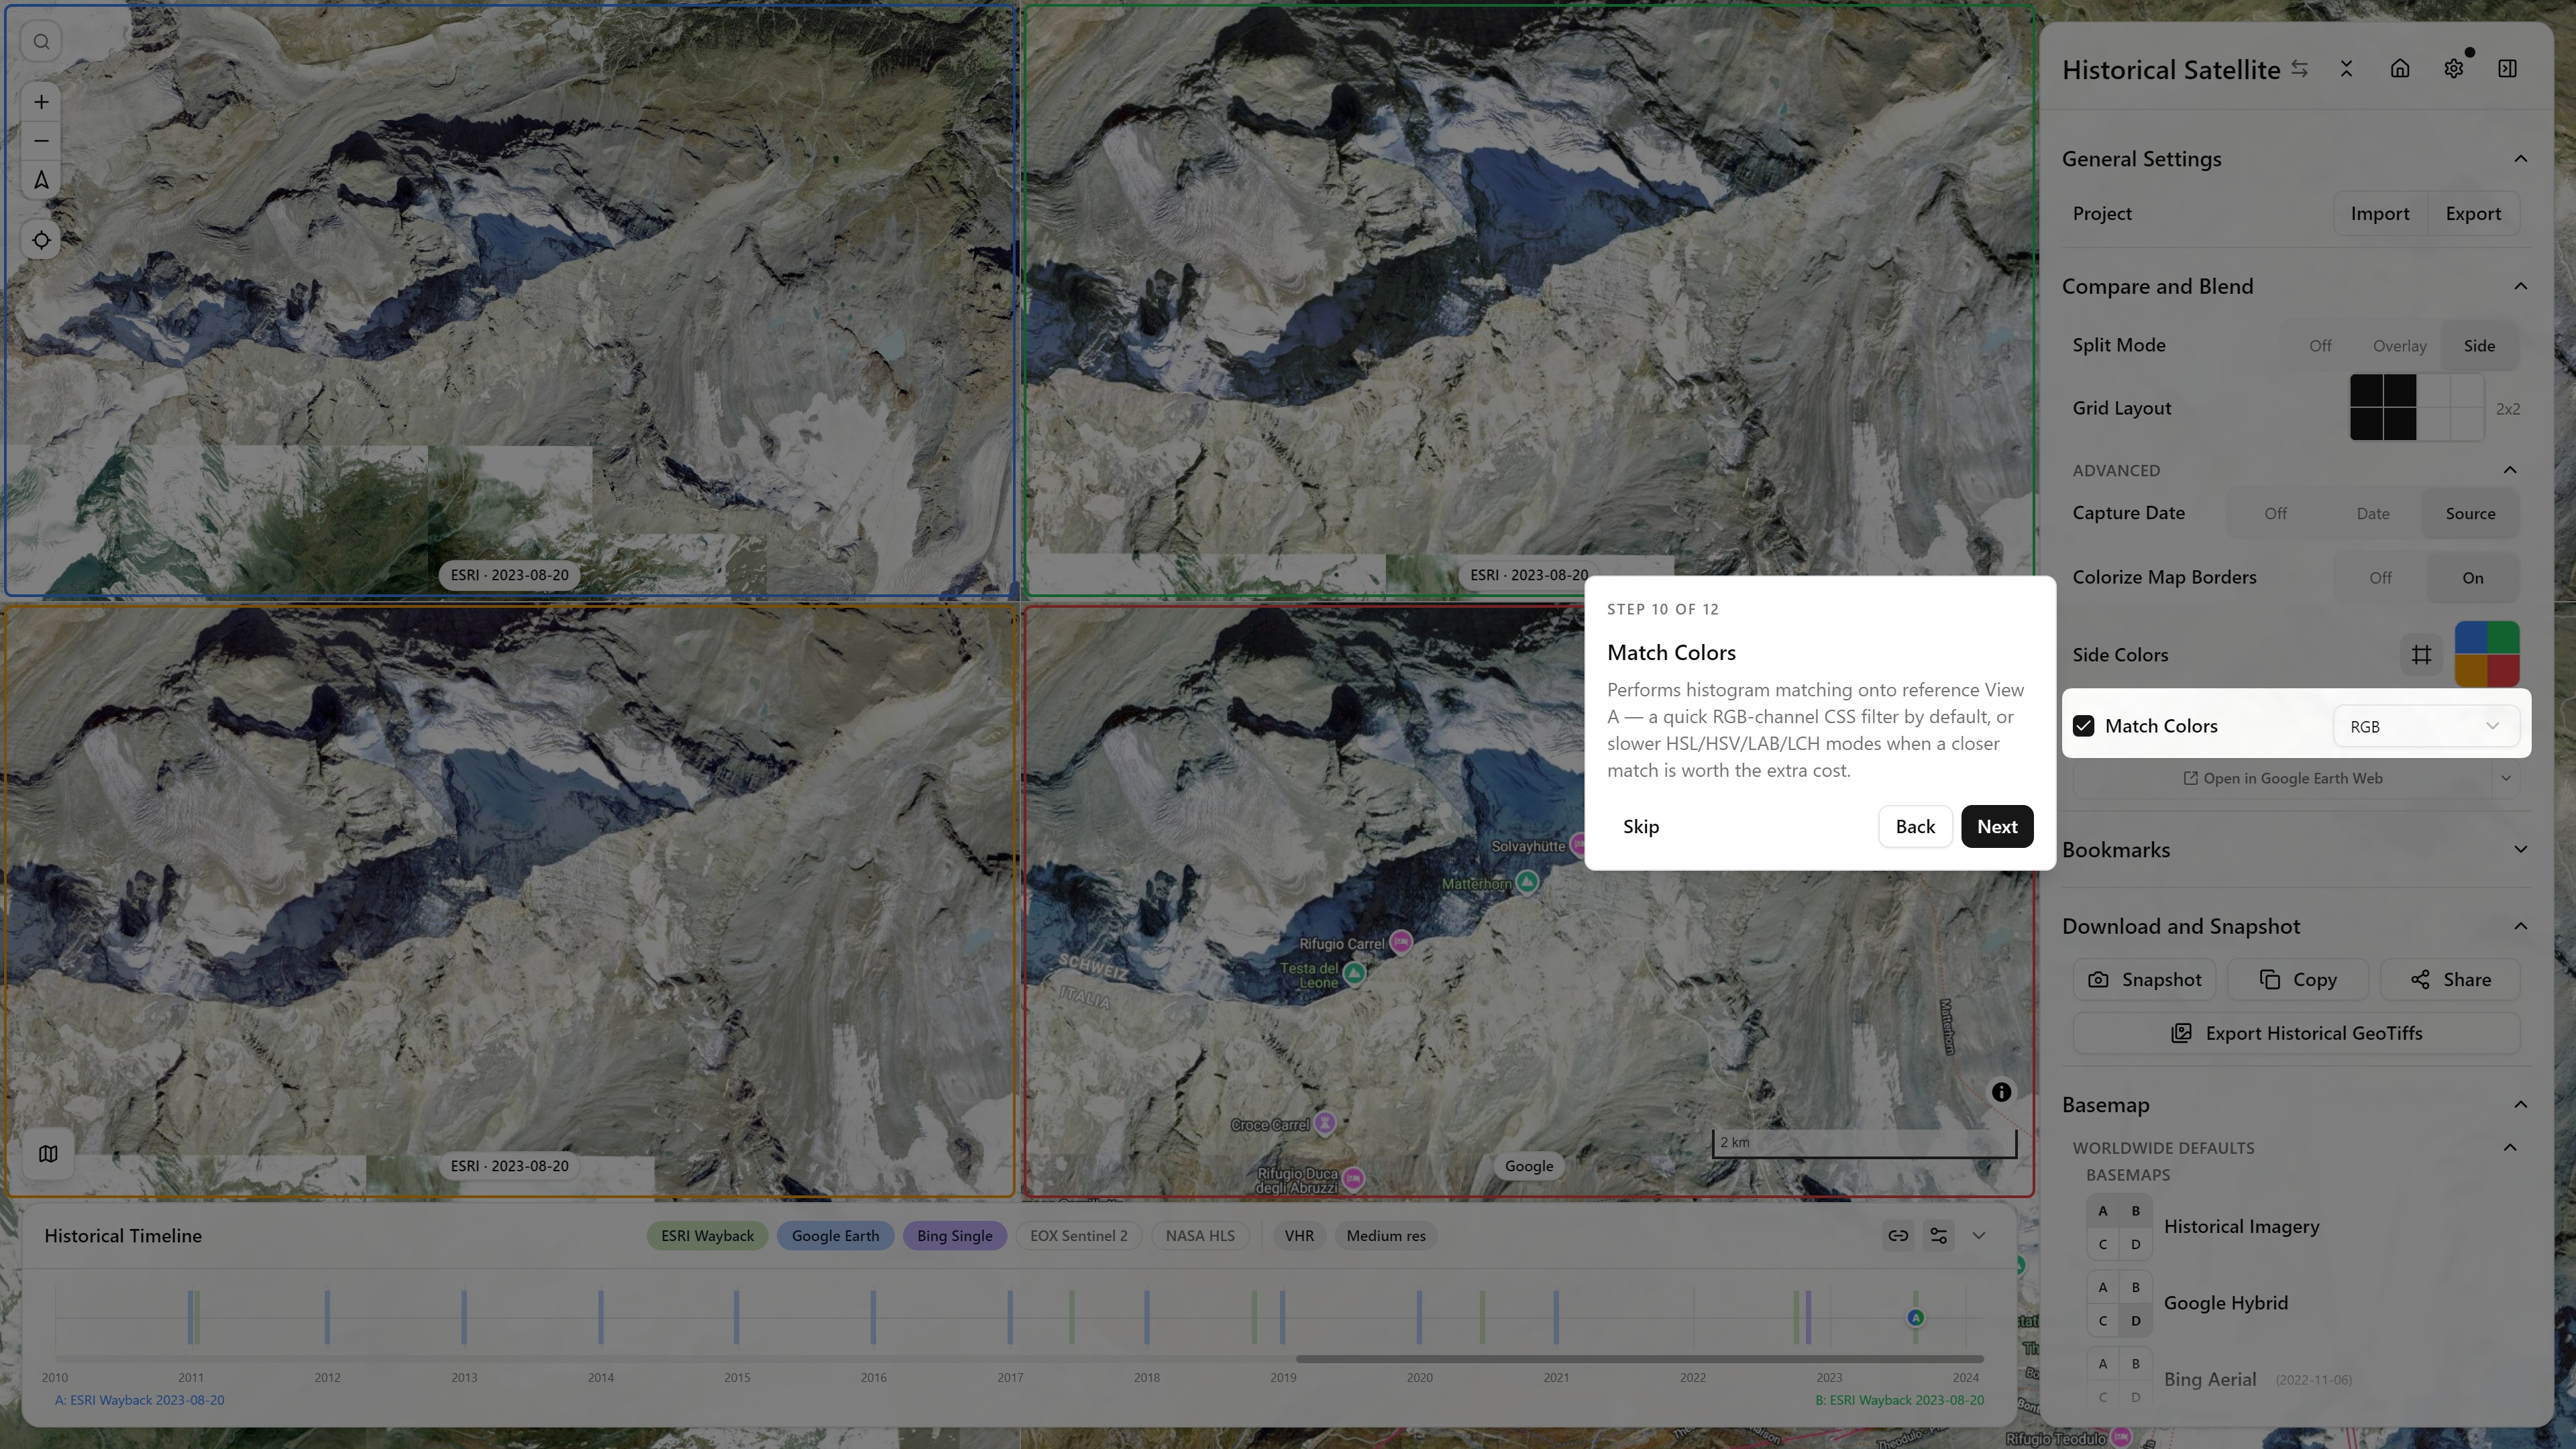Open the basemap map-fold icon
Image resolution: width=2576 pixels, height=1449 pixels.
pos(48,1154)
